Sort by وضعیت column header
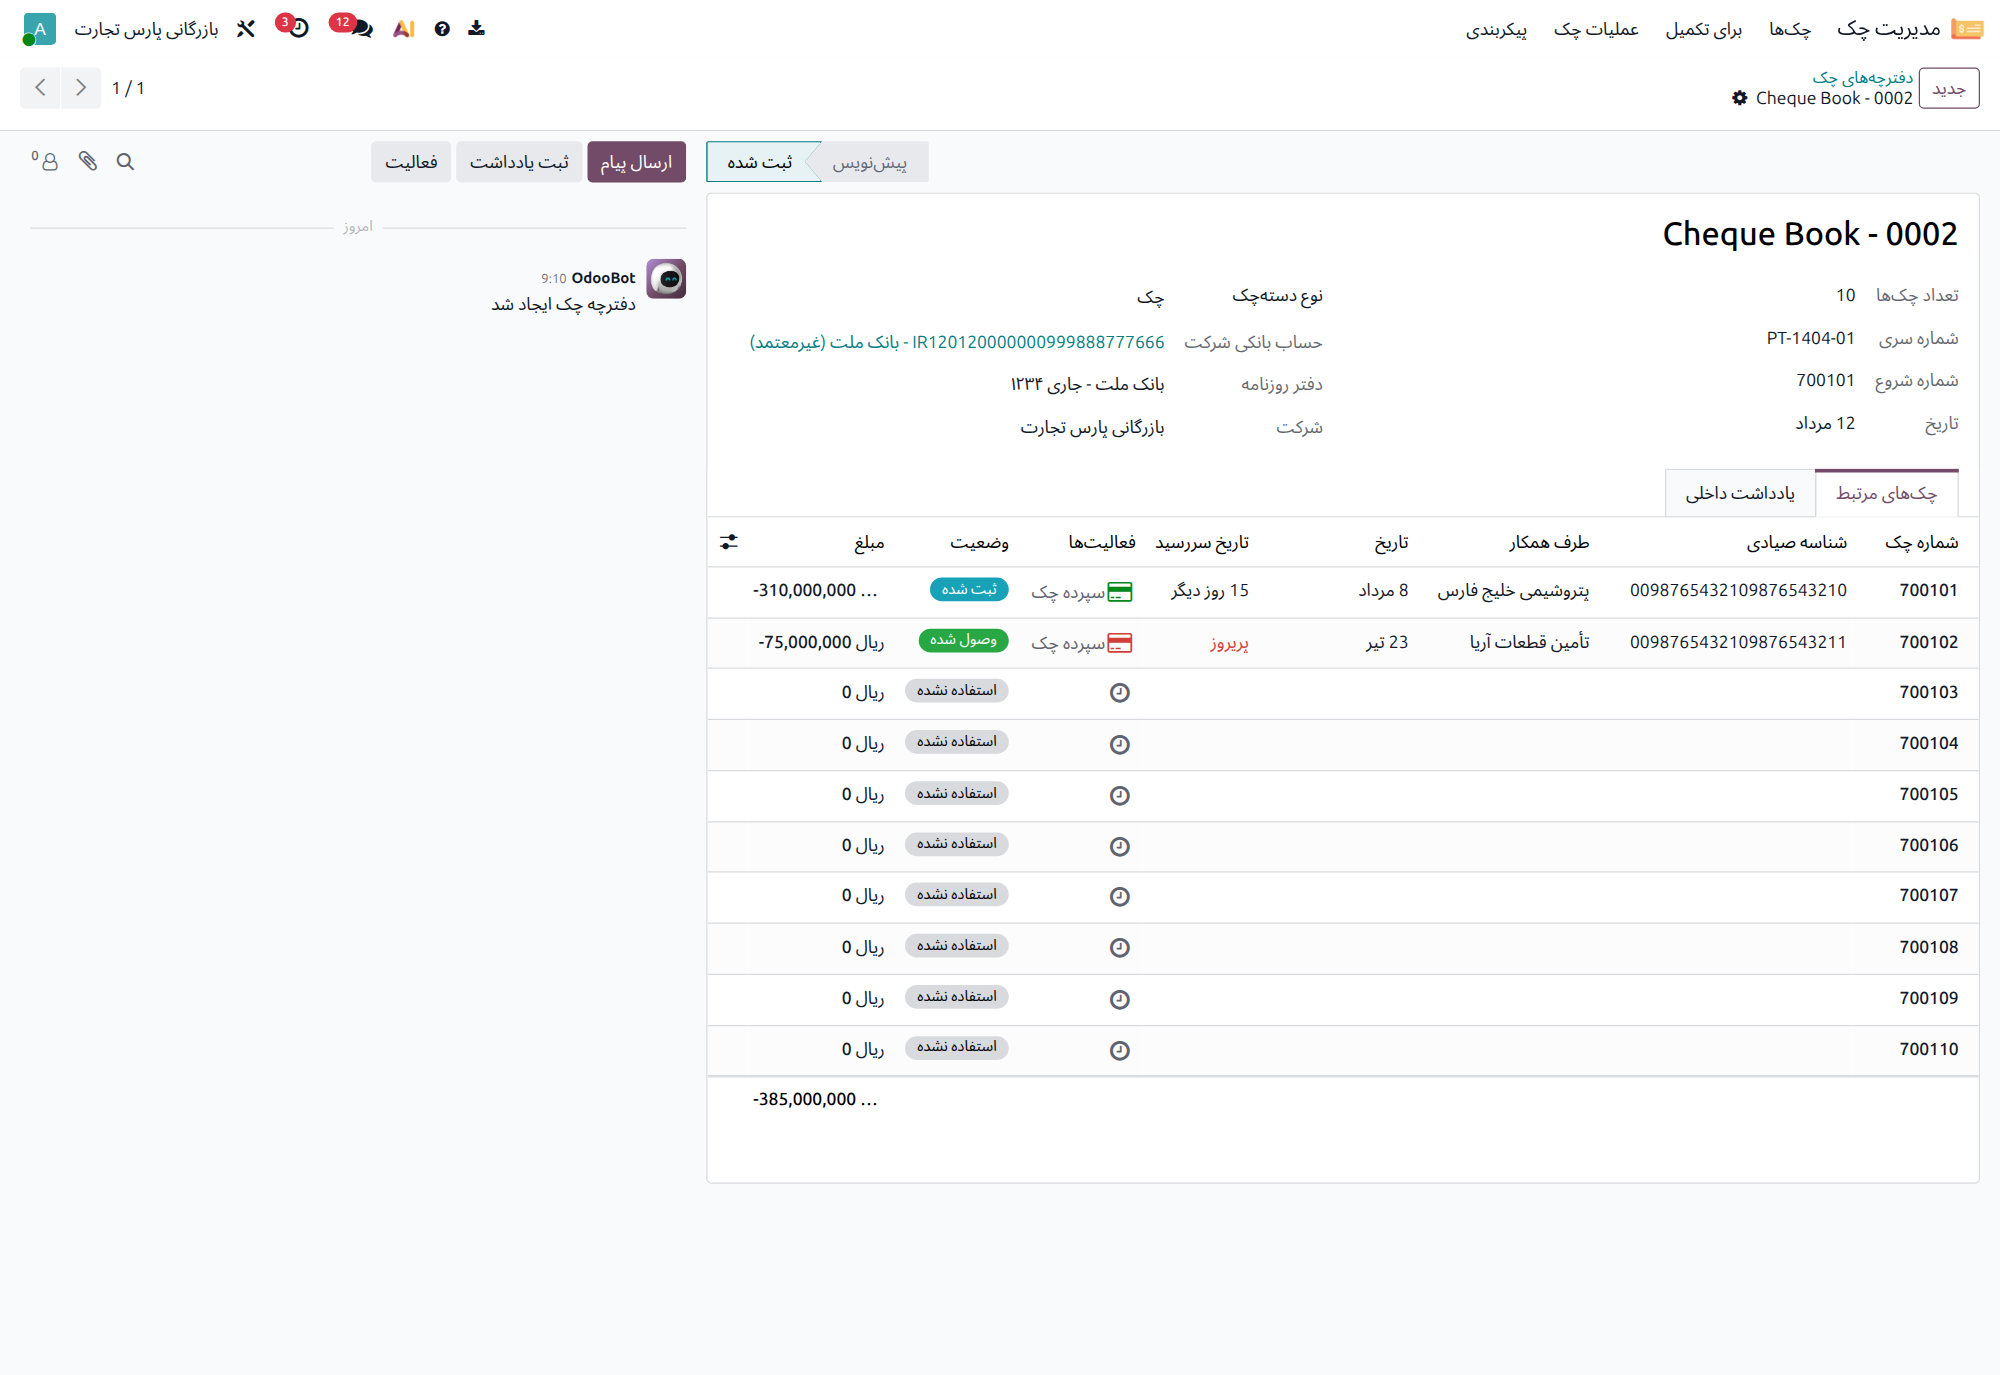Screen dimensions: 2000x1375 (x=979, y=542)
